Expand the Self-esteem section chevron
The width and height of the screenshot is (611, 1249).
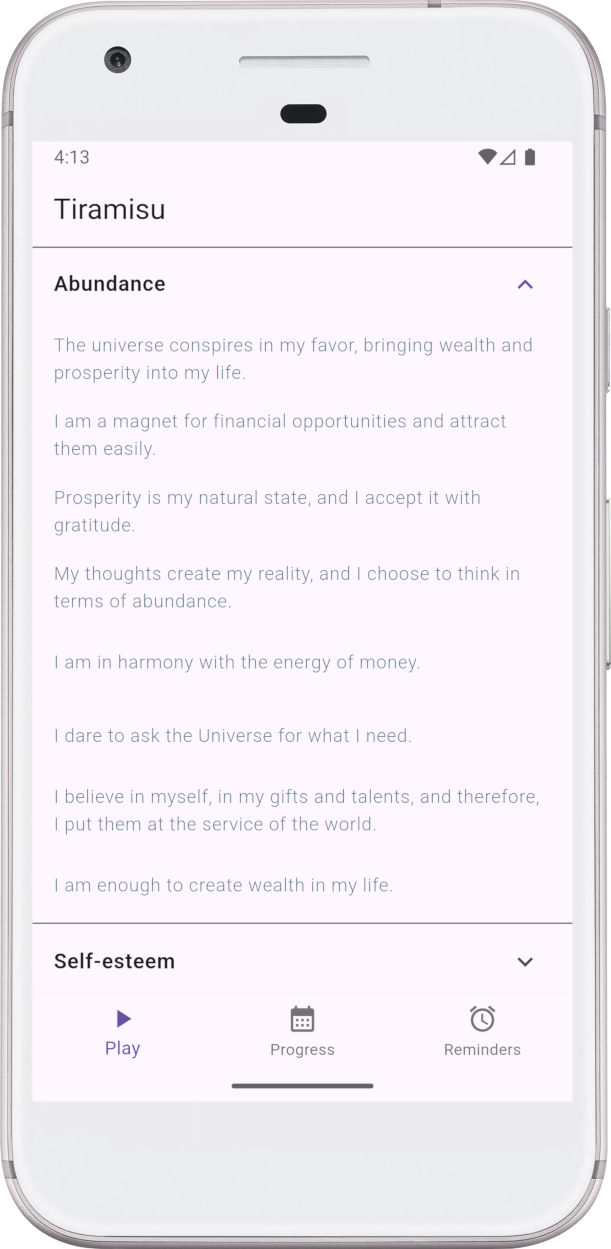coord(525,962)
